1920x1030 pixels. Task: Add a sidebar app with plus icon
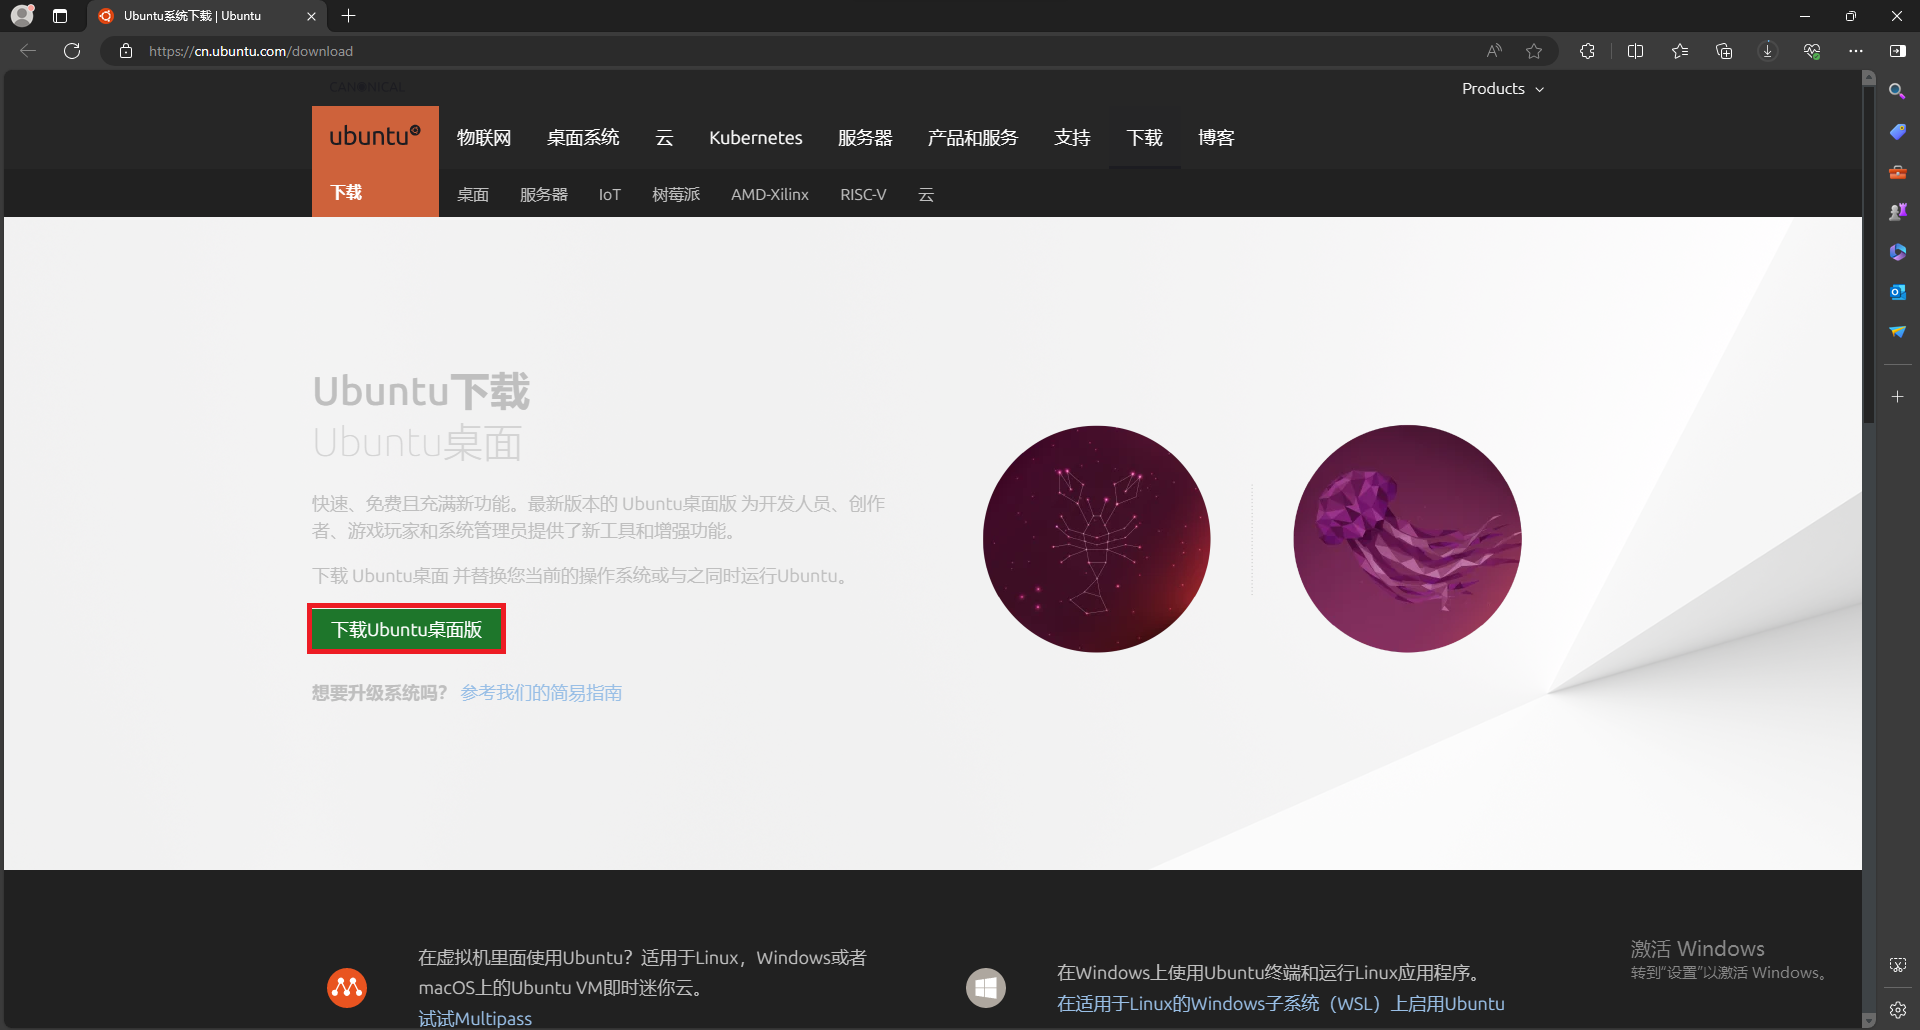pos(1897,397)
